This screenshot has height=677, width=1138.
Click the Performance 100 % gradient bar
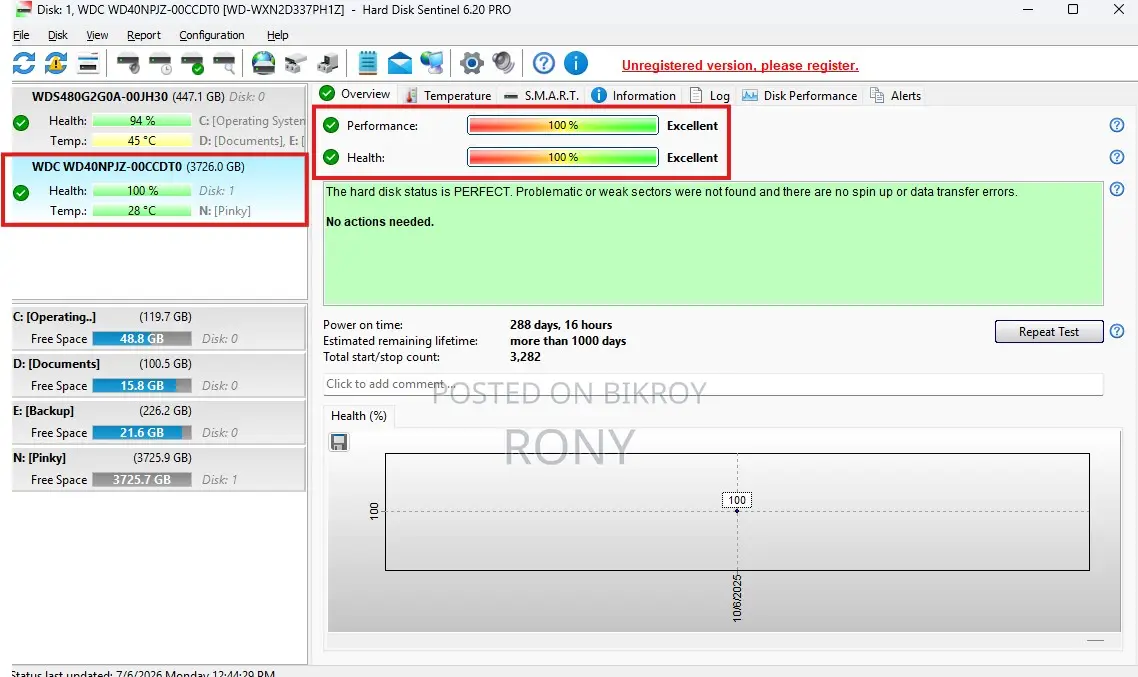(562, 125)
